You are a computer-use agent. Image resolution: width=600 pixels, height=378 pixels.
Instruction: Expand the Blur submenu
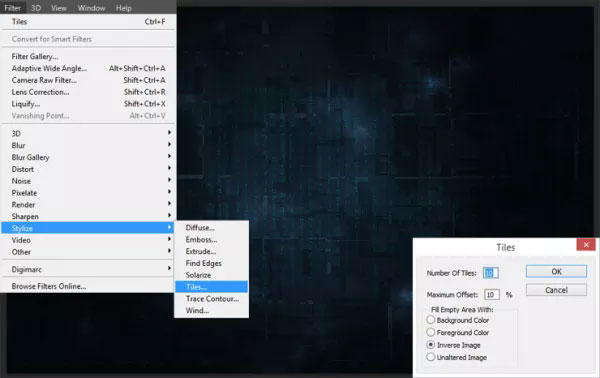click(x=88, y=145)
